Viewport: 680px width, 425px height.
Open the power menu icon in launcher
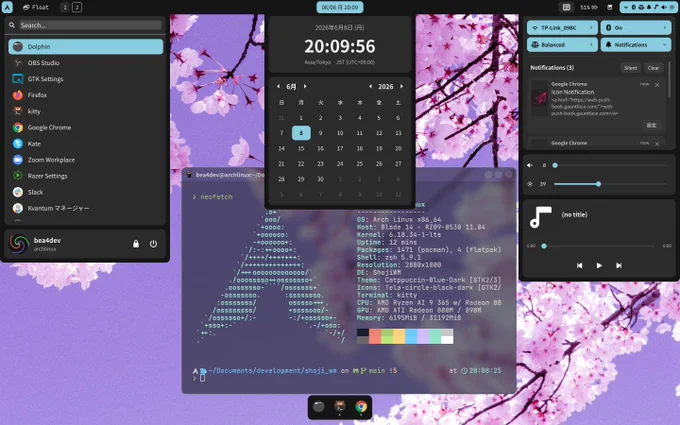154,244
